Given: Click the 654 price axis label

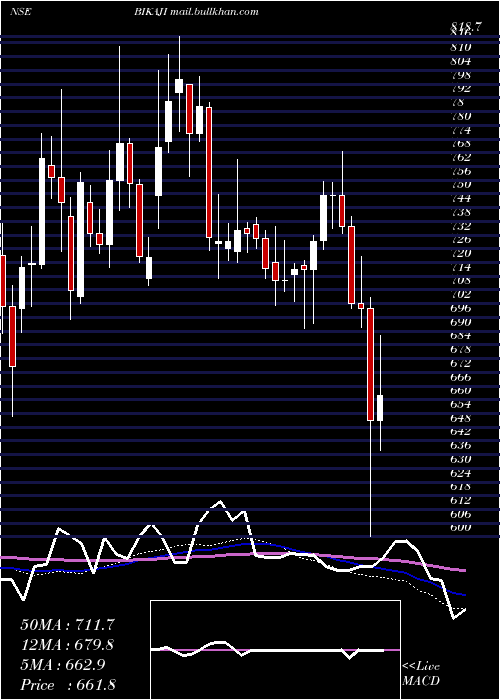Looking at the screenshot, I should tap(462, 404).
